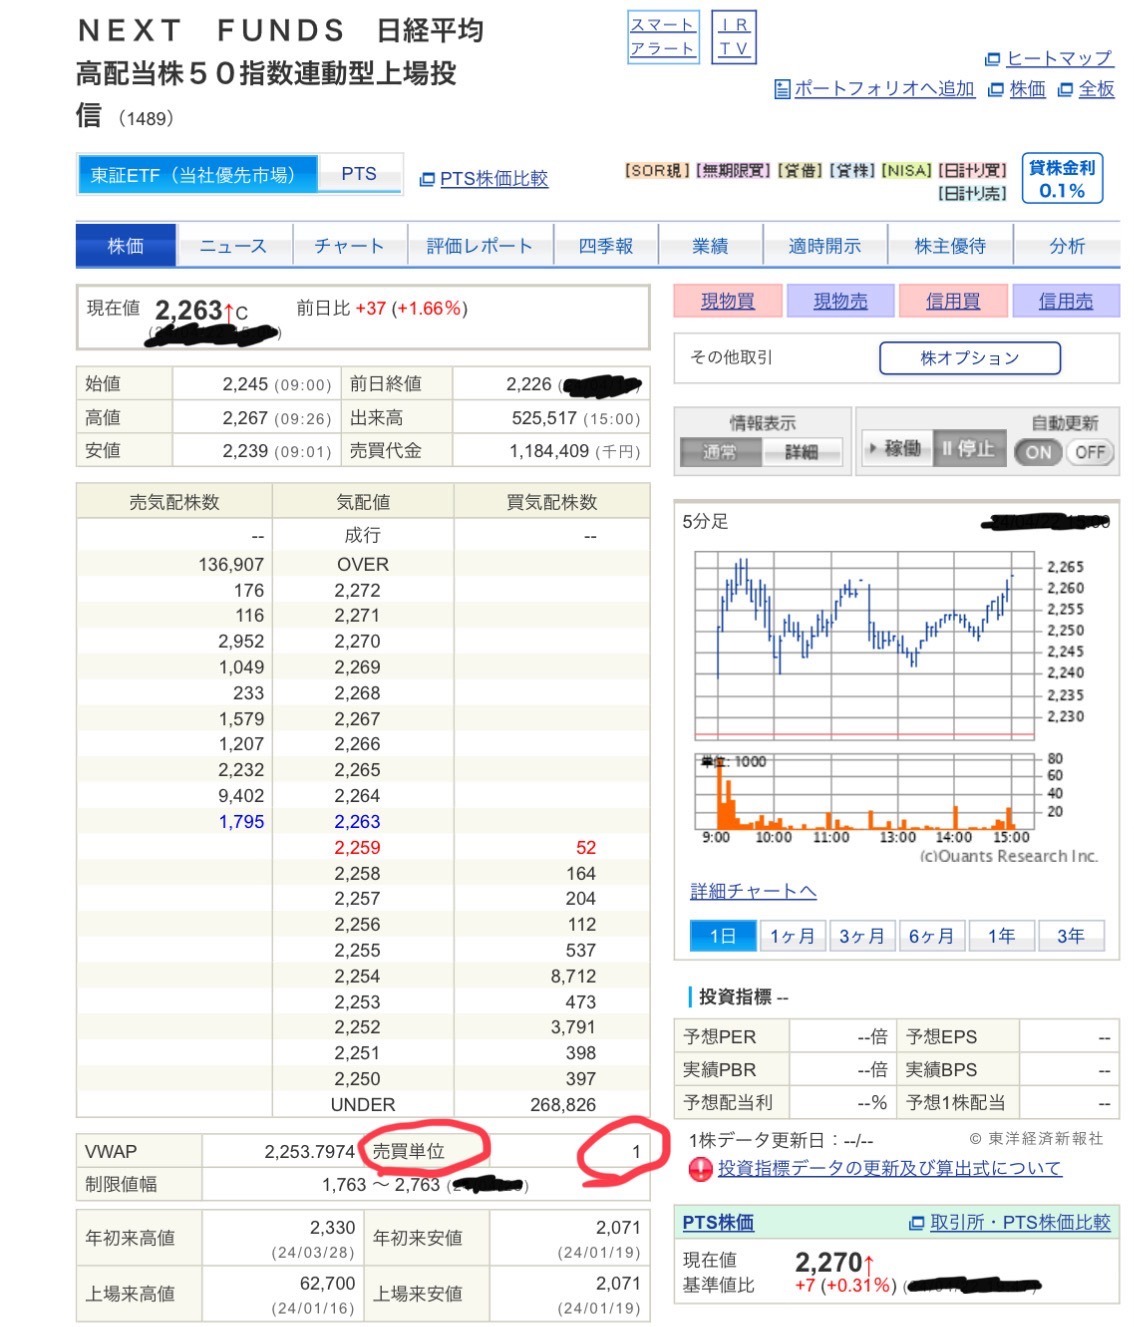Set information display to 通常
Image resolution: width=1134 pixels, height=1327 pixels.
(720, 452)
